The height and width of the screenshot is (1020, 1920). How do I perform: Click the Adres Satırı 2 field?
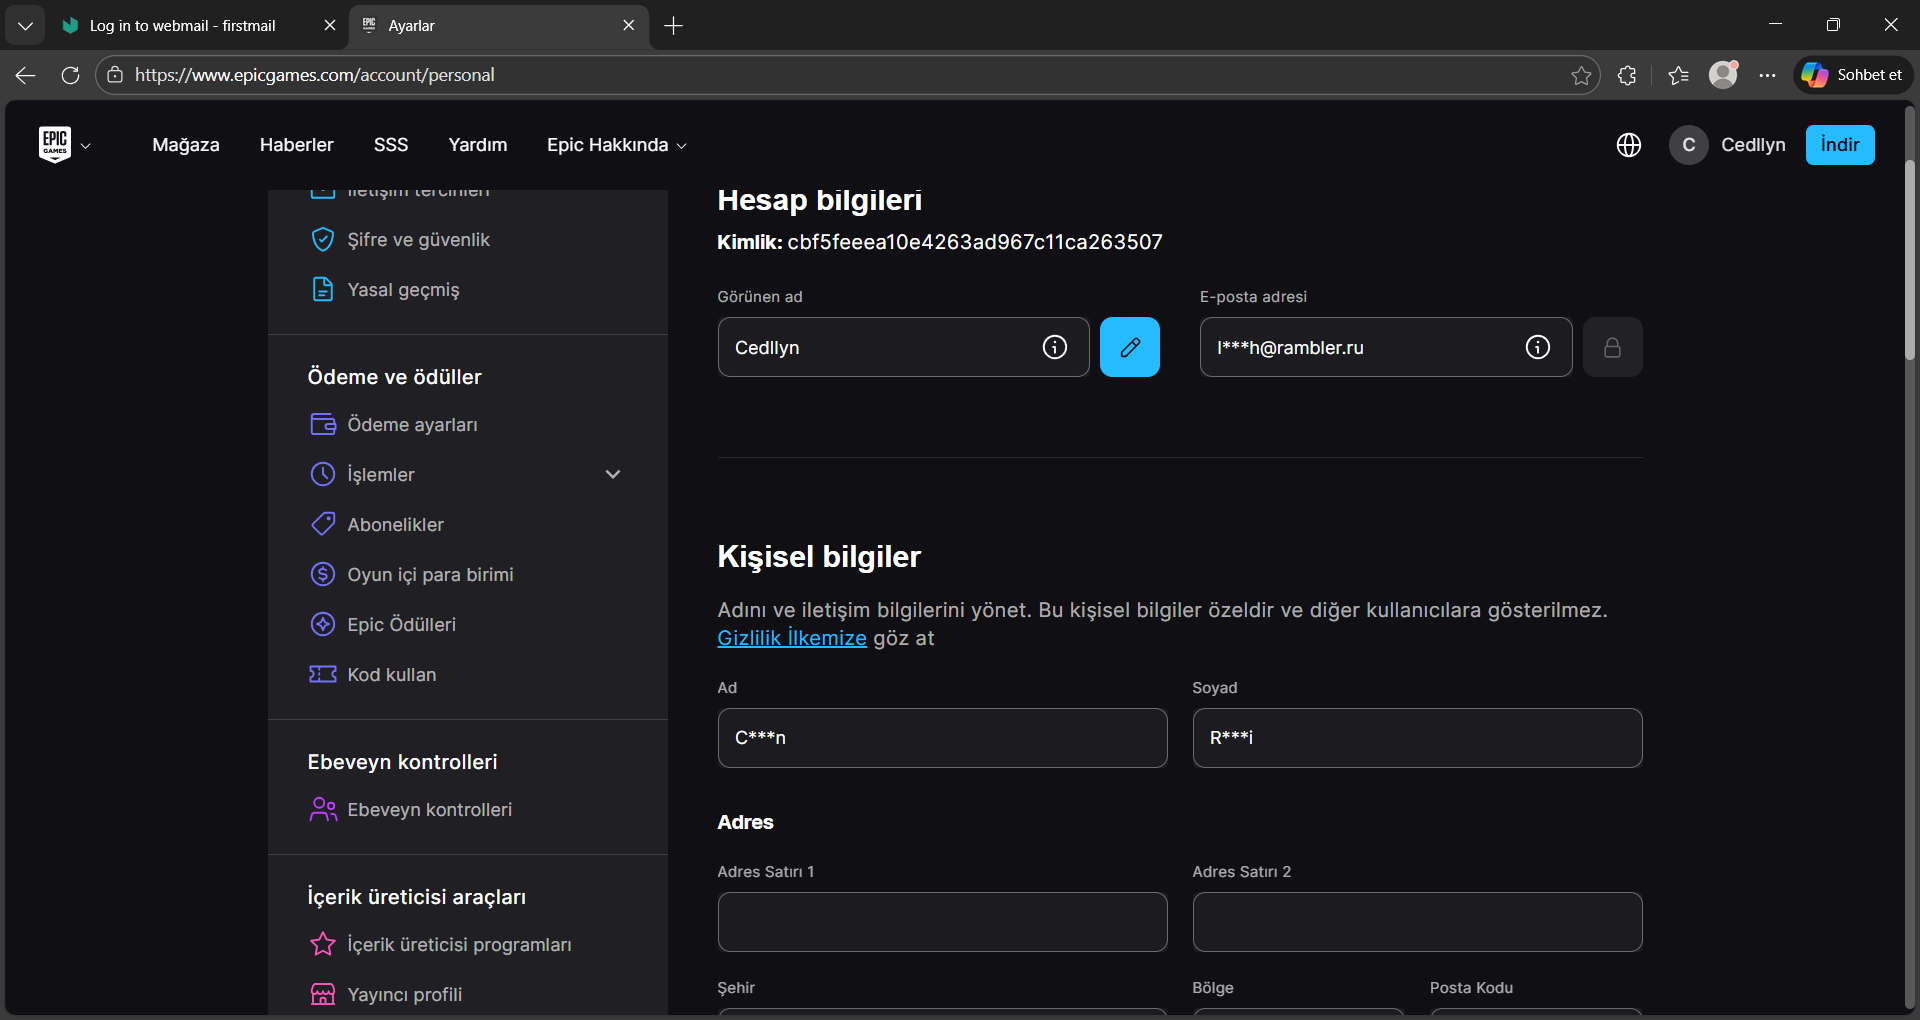(1418, 922)
